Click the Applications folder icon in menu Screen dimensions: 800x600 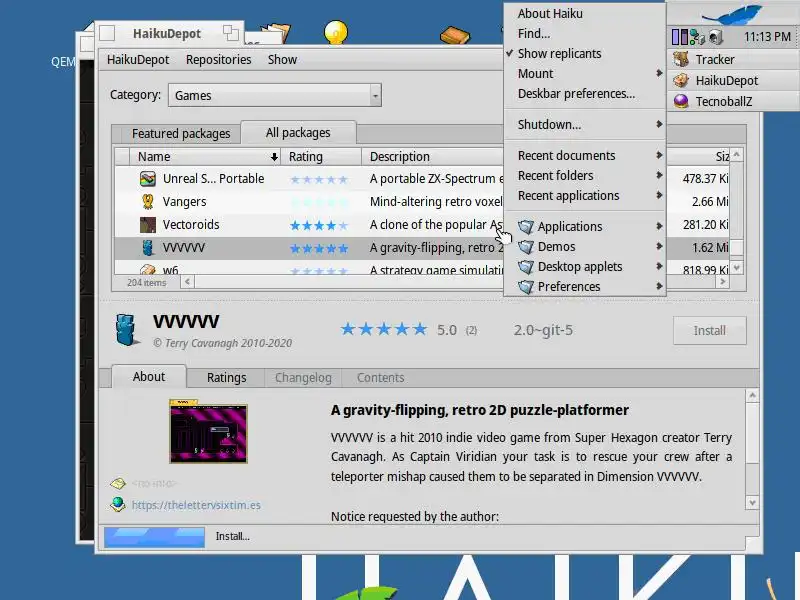click(x=526, y=227)
